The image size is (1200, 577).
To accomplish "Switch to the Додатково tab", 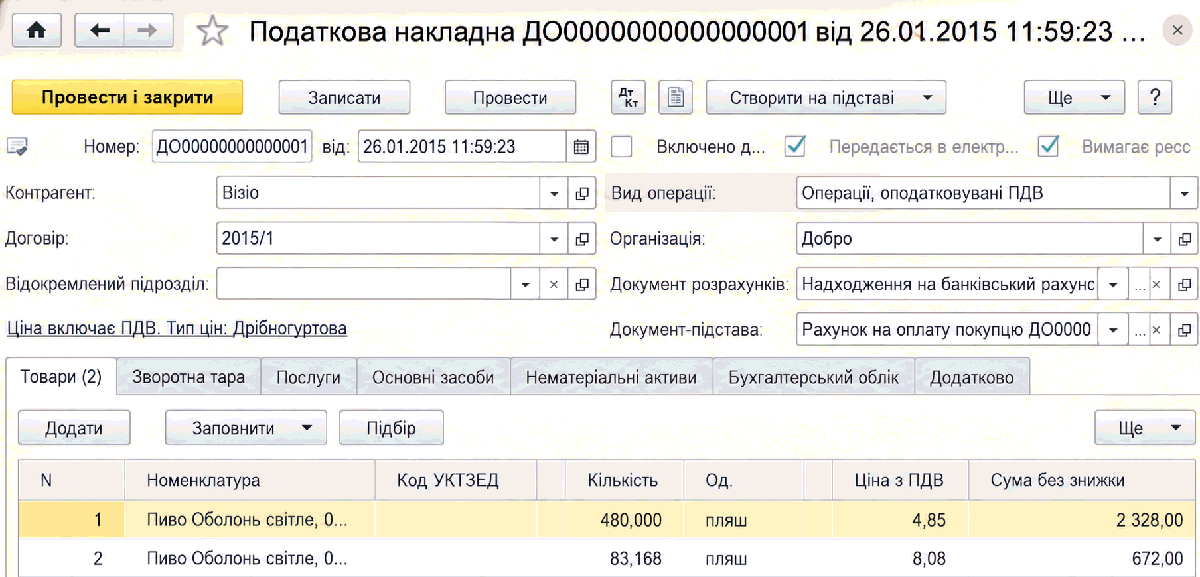I will tap(972, 378).
